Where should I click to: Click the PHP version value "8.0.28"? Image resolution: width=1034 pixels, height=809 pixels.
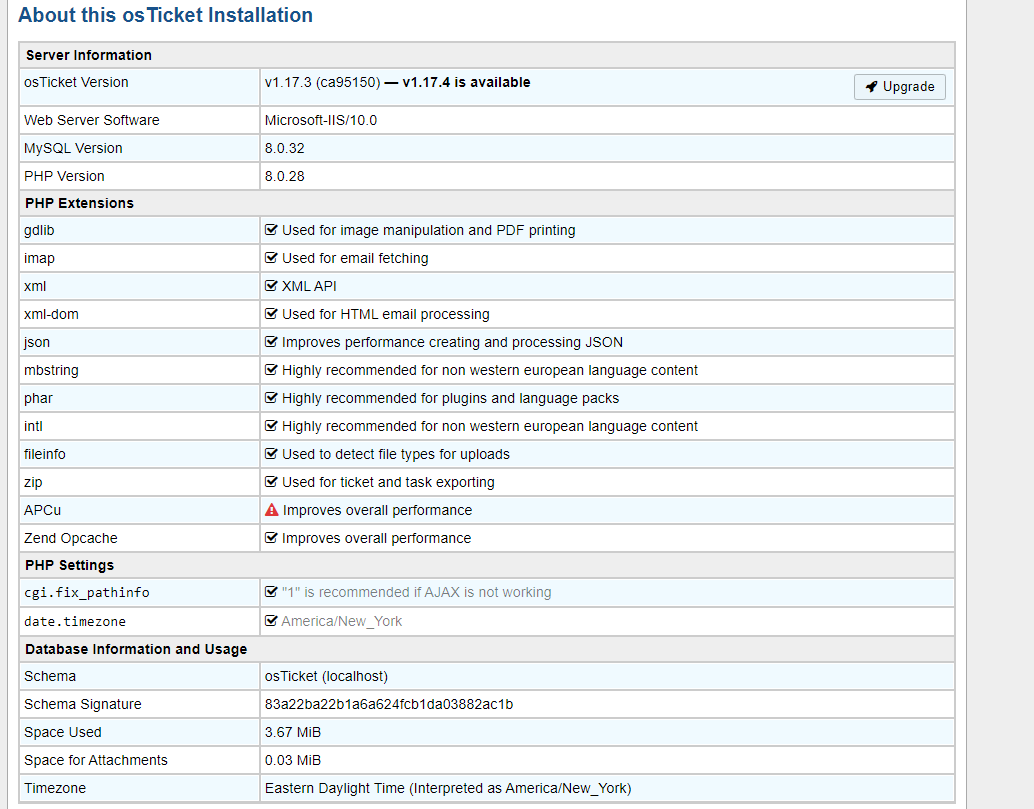pyautogui.click(x=285, y=176)
